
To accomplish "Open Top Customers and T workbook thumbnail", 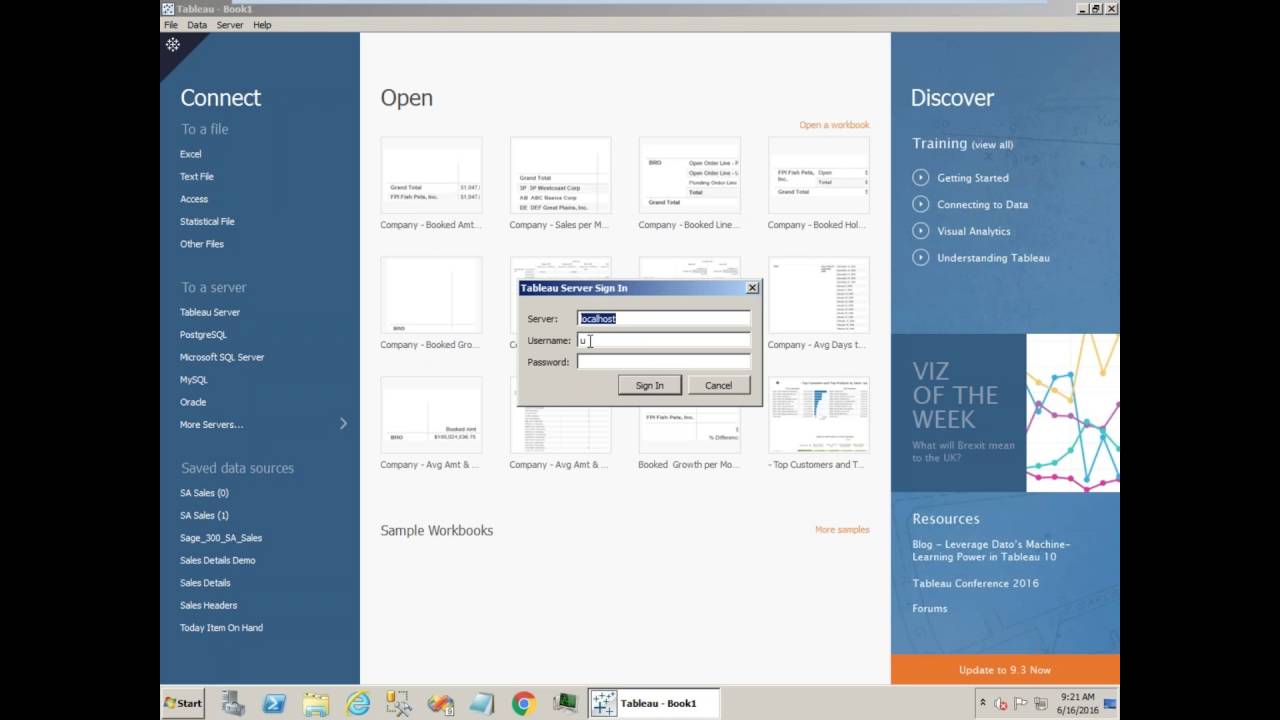I will 818,415.
